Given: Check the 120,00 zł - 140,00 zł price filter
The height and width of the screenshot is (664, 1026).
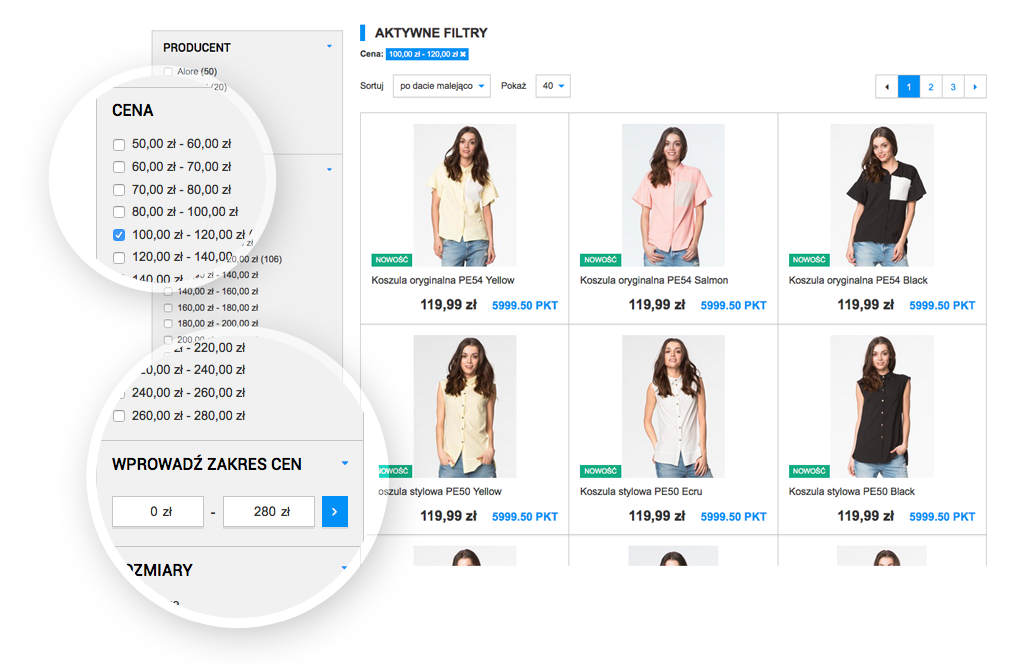Looking at the screenshot, I should tap(119, 258).
